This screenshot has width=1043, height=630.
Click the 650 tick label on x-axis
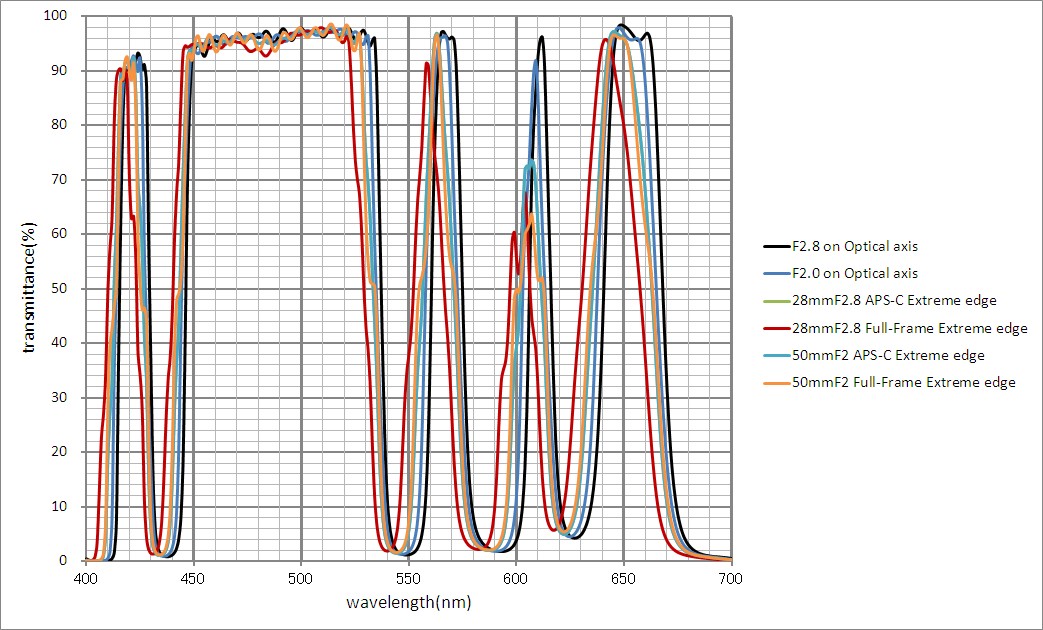(x=624, y=578)
